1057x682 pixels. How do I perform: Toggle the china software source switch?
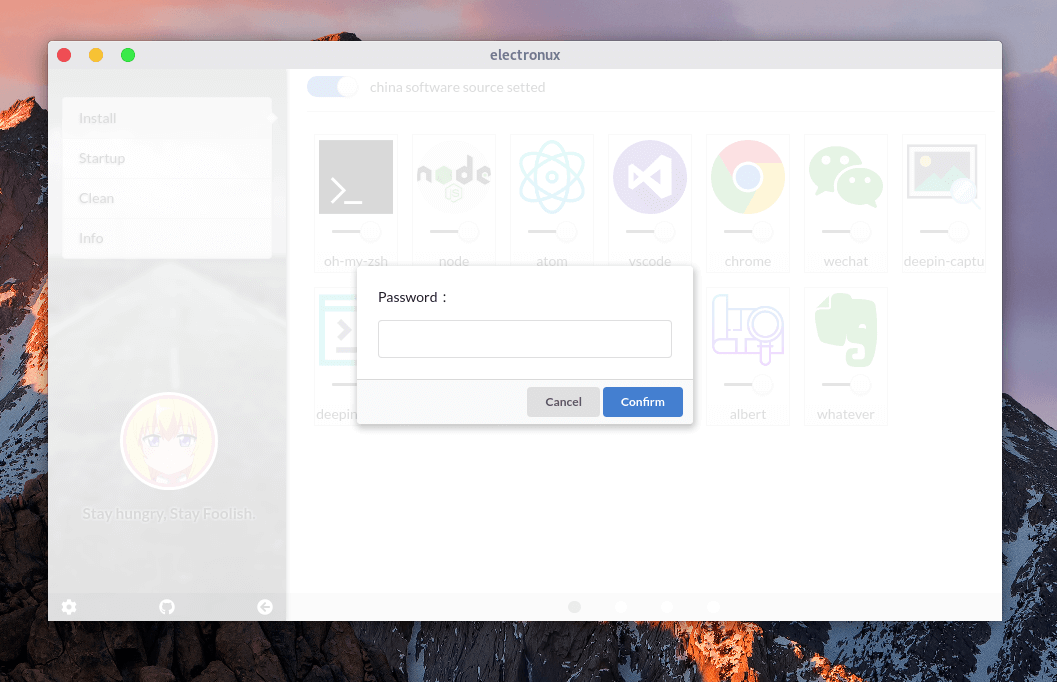[x=332, y=87]
